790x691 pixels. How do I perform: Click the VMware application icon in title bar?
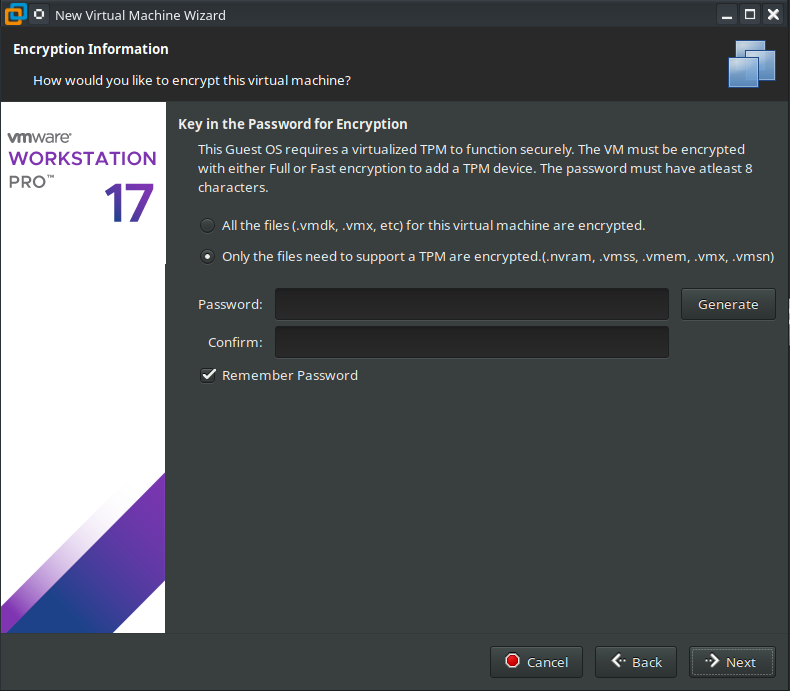[x=14, y=15]
